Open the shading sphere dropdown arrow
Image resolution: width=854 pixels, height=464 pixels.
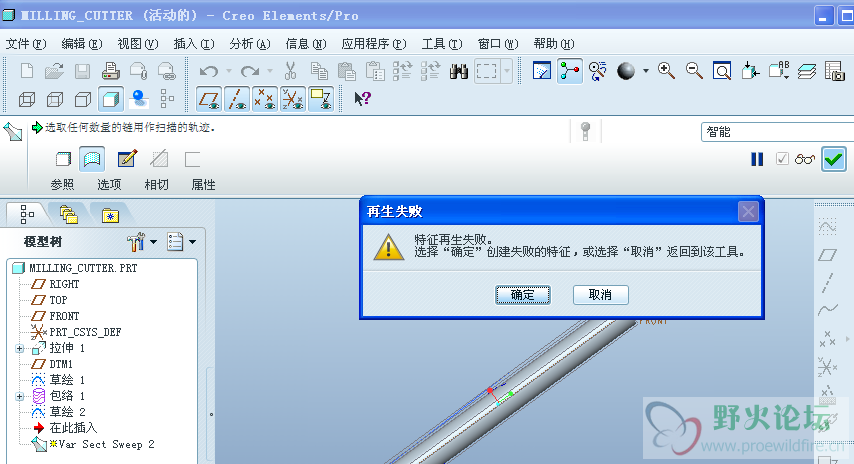[x=646, y=71]
